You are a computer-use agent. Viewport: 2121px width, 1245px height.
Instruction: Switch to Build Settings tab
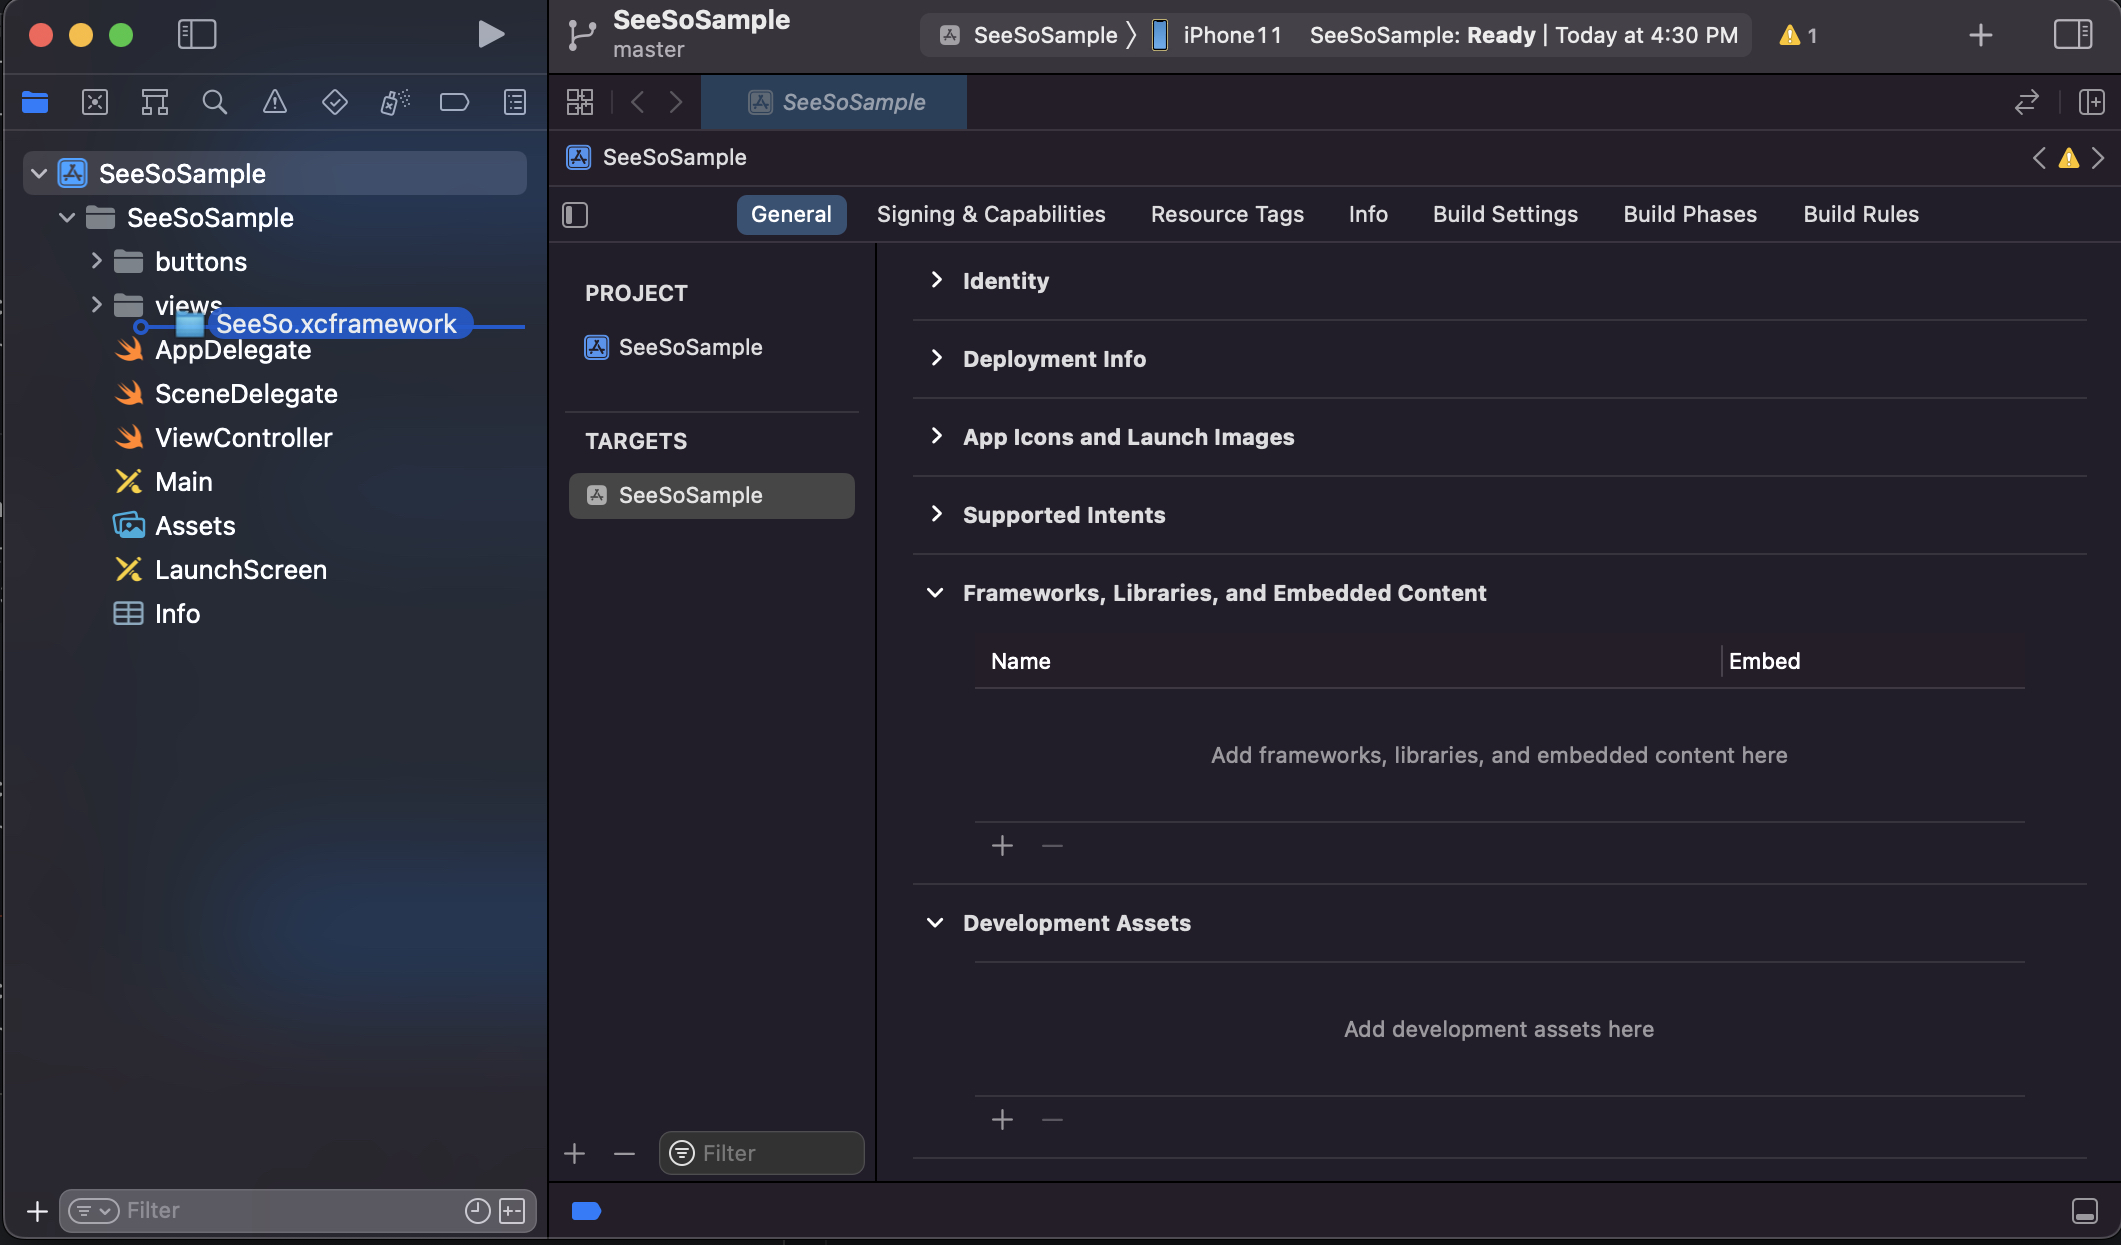[1505, 215]
